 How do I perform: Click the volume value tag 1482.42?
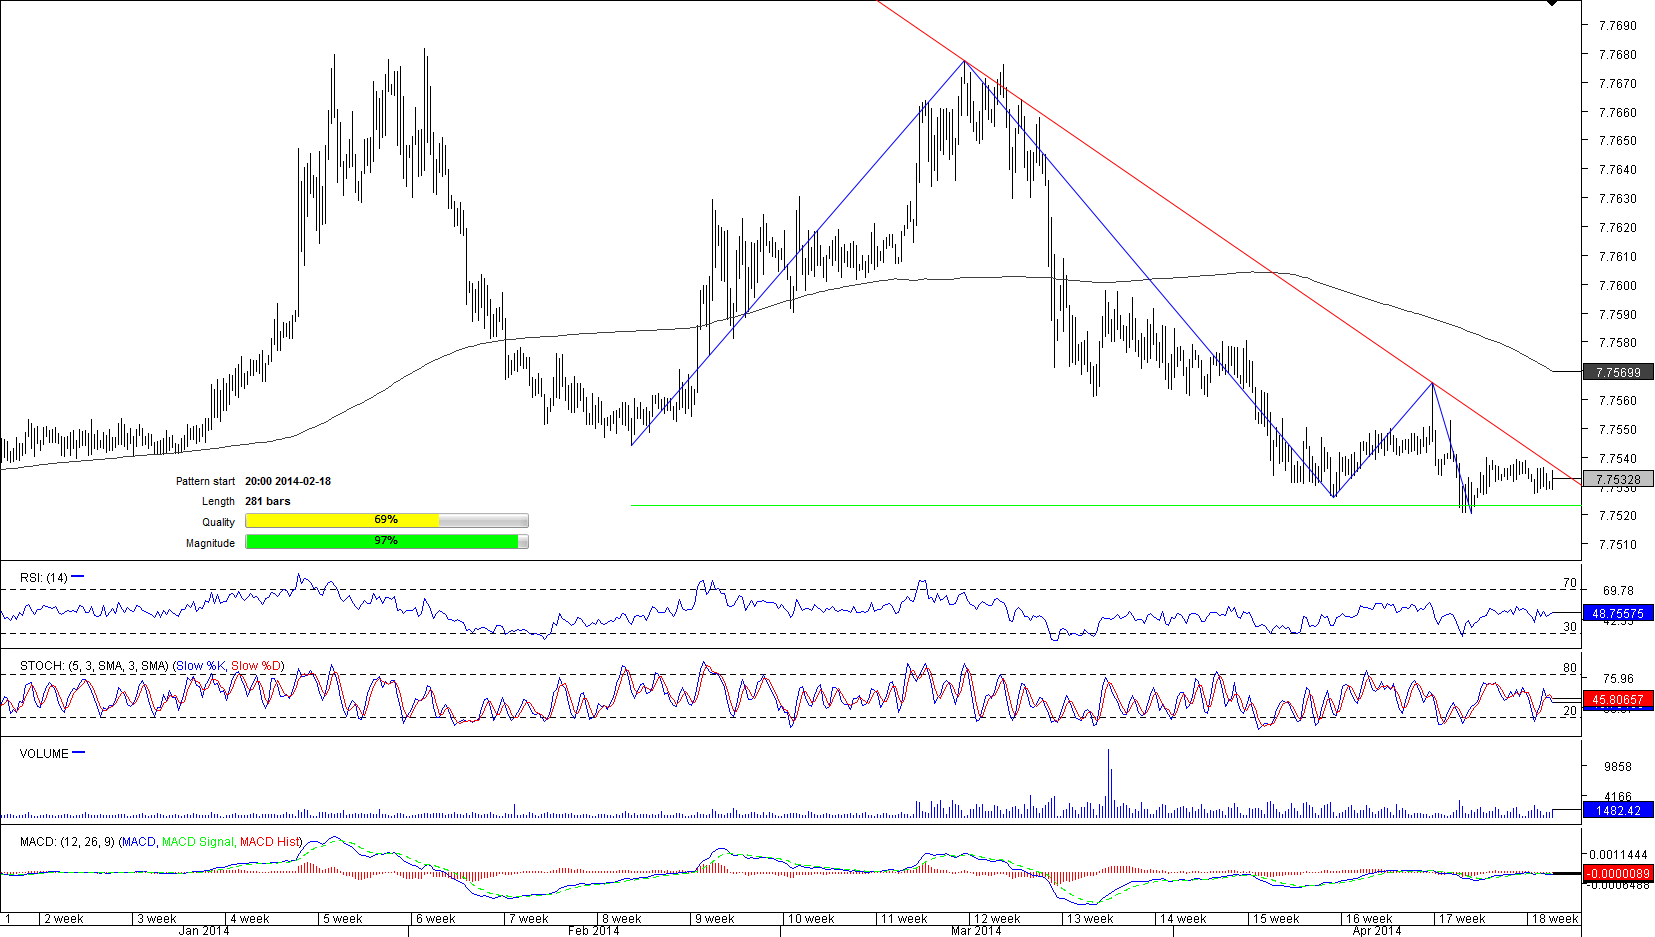coord(1618,811)
